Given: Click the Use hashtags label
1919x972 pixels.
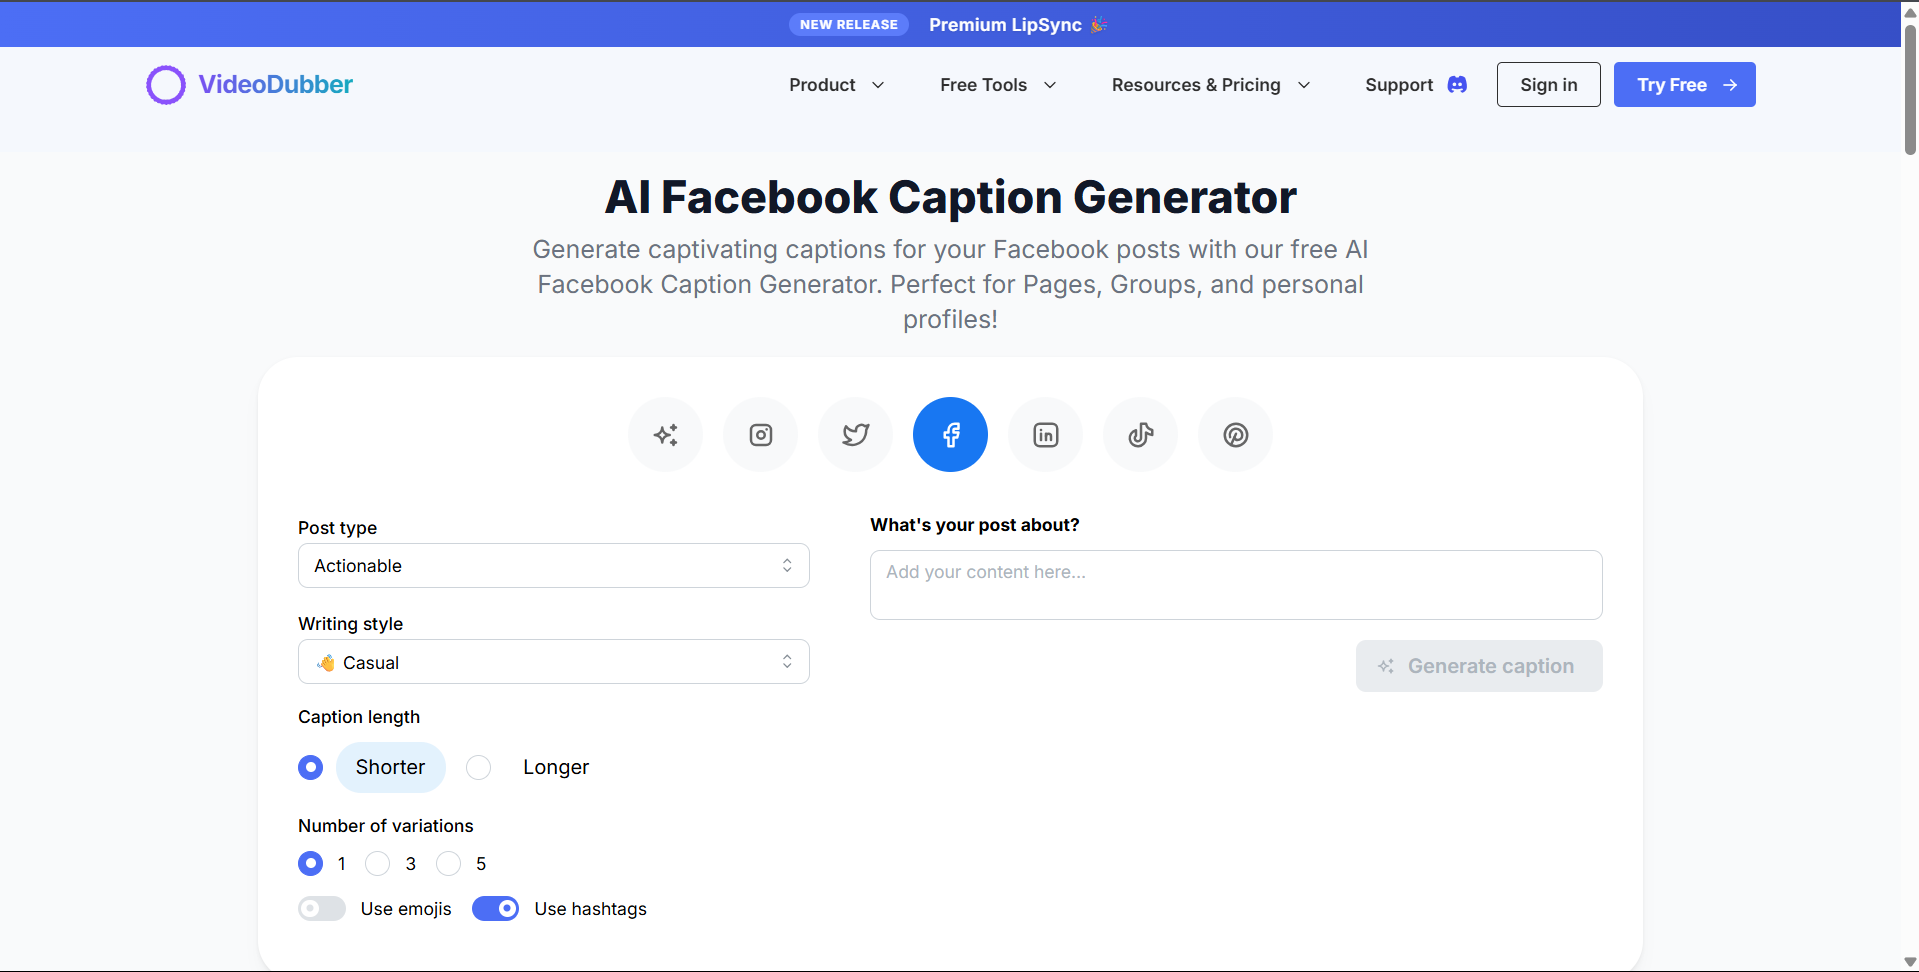Looking at the screenshot, I should point(591,909).
